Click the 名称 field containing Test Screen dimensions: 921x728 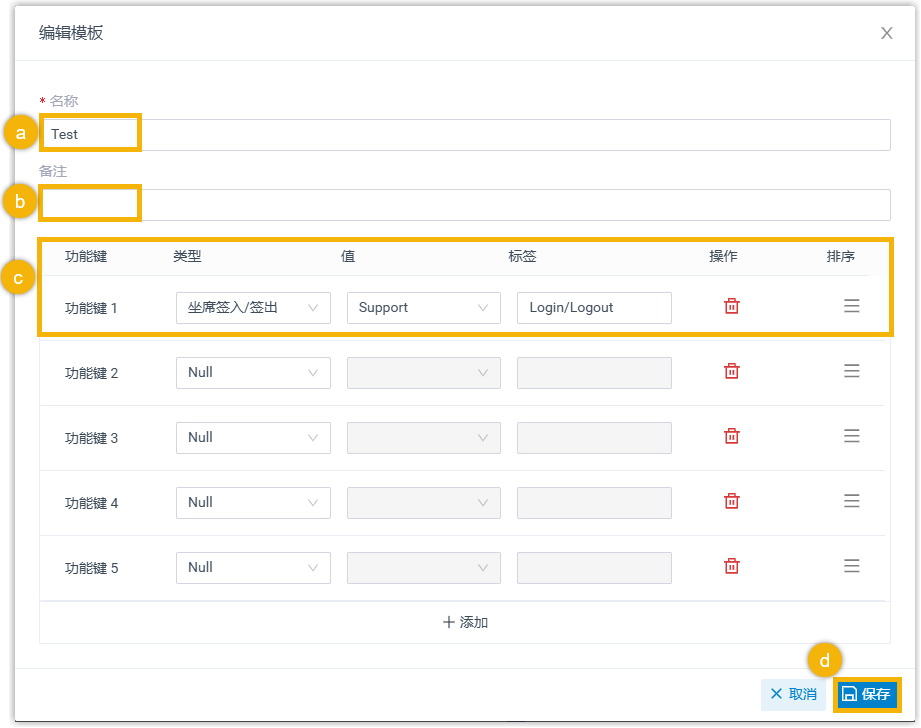point(465,135)
